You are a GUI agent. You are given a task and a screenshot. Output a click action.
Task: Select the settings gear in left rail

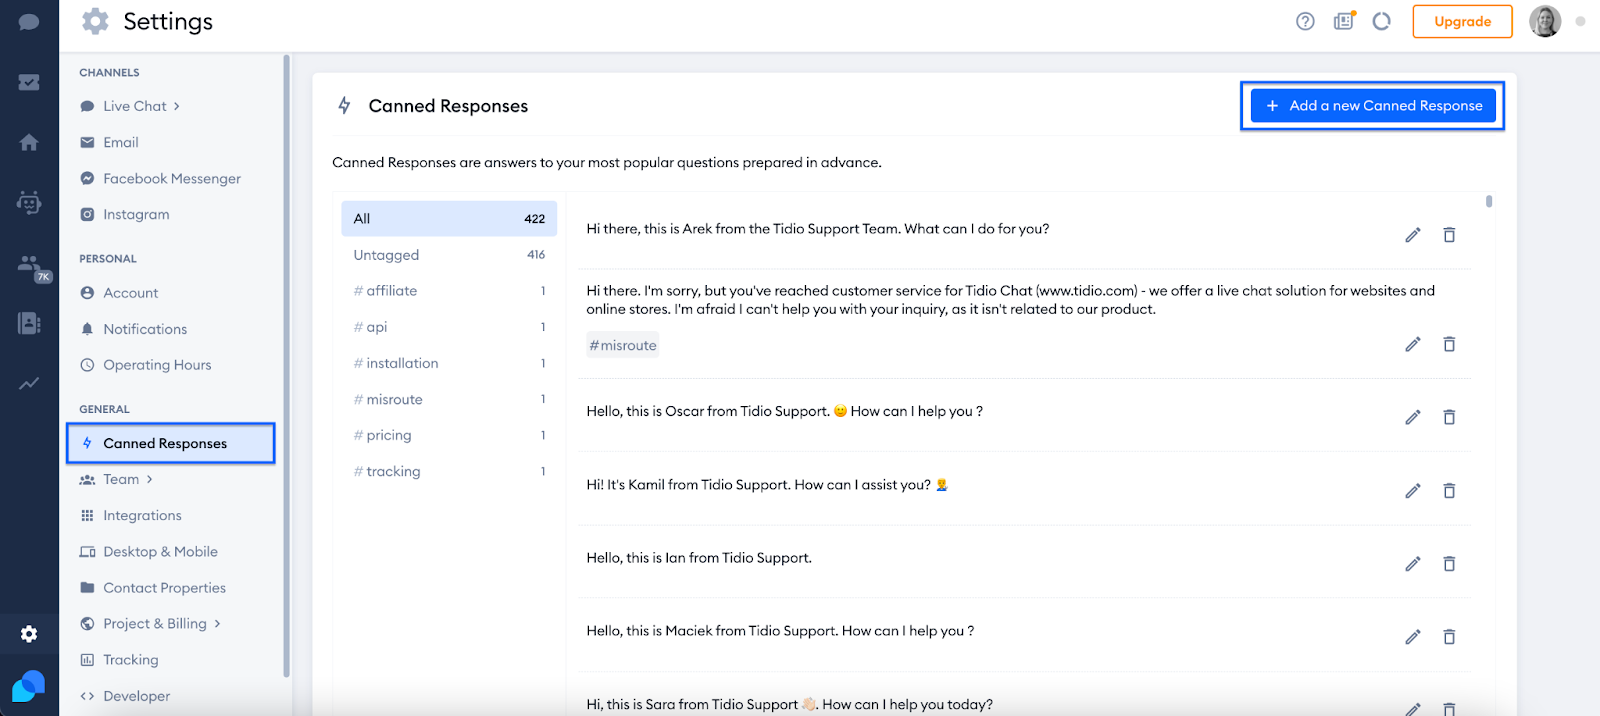tap(29, 634)
